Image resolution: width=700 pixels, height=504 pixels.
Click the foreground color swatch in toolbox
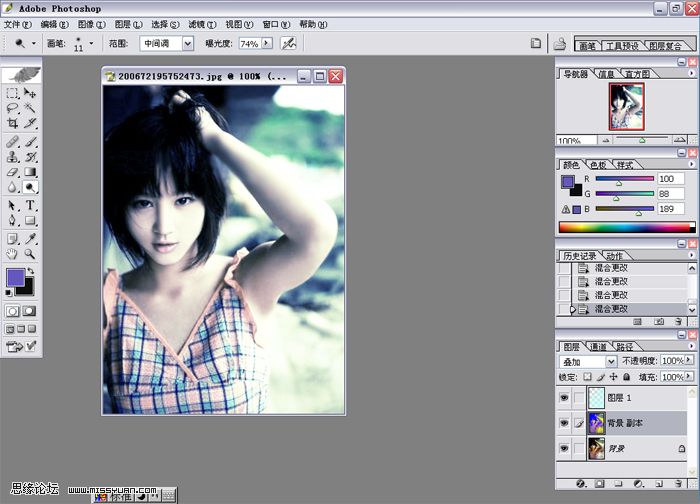[x=15, y=277]
